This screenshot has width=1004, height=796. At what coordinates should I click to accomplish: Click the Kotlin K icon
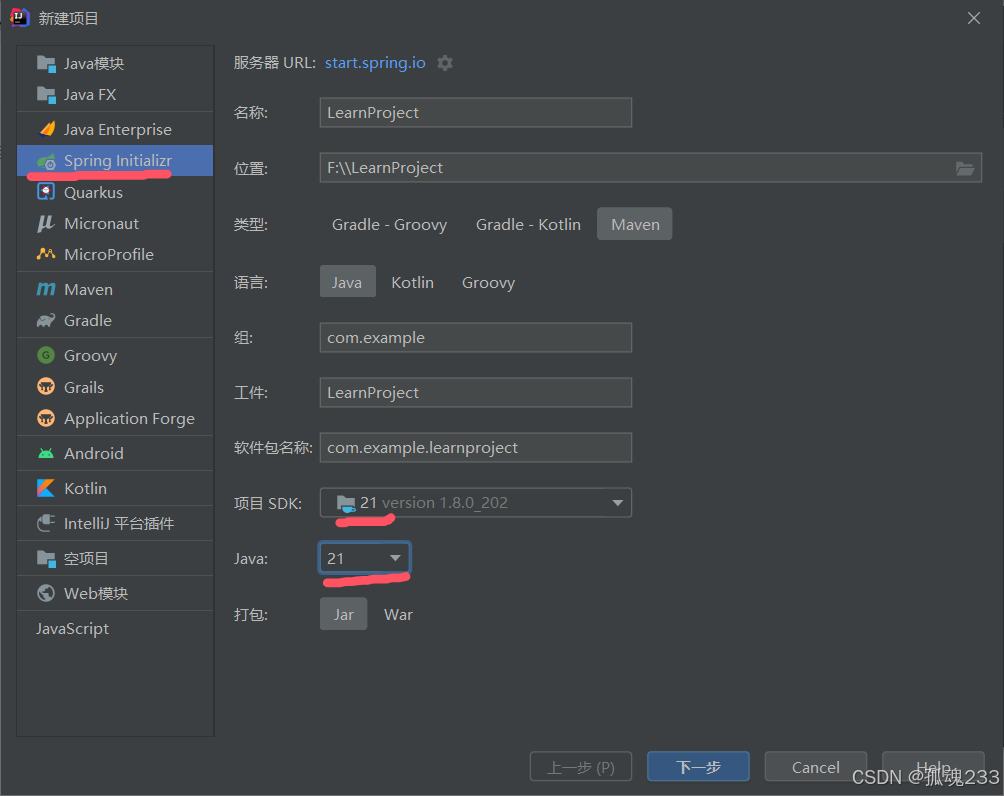[46, 488]
